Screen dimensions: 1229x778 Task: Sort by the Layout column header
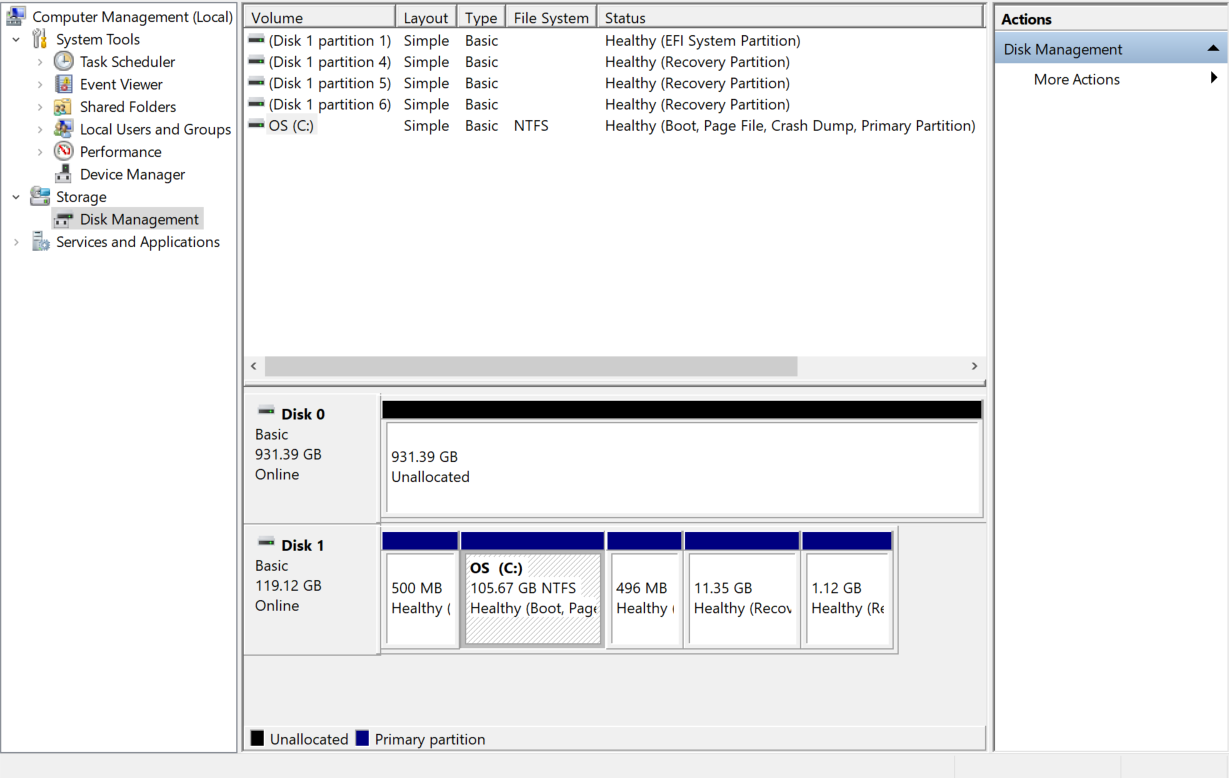point(426,17)
